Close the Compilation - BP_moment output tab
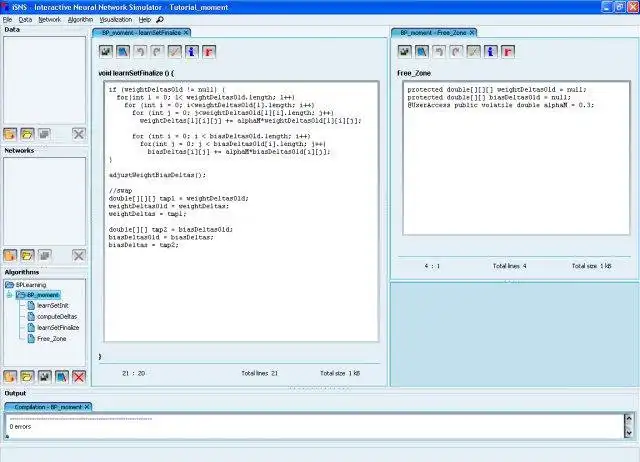Viewport: 640px width, 462px height. click(87, 407)
